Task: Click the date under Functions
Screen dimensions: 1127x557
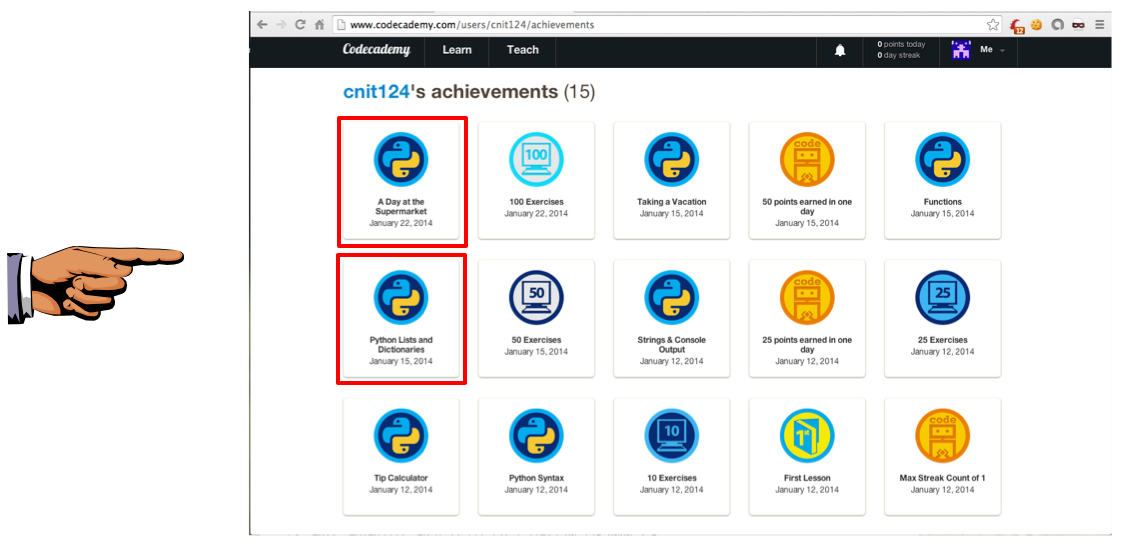Action: coord(942,213)
